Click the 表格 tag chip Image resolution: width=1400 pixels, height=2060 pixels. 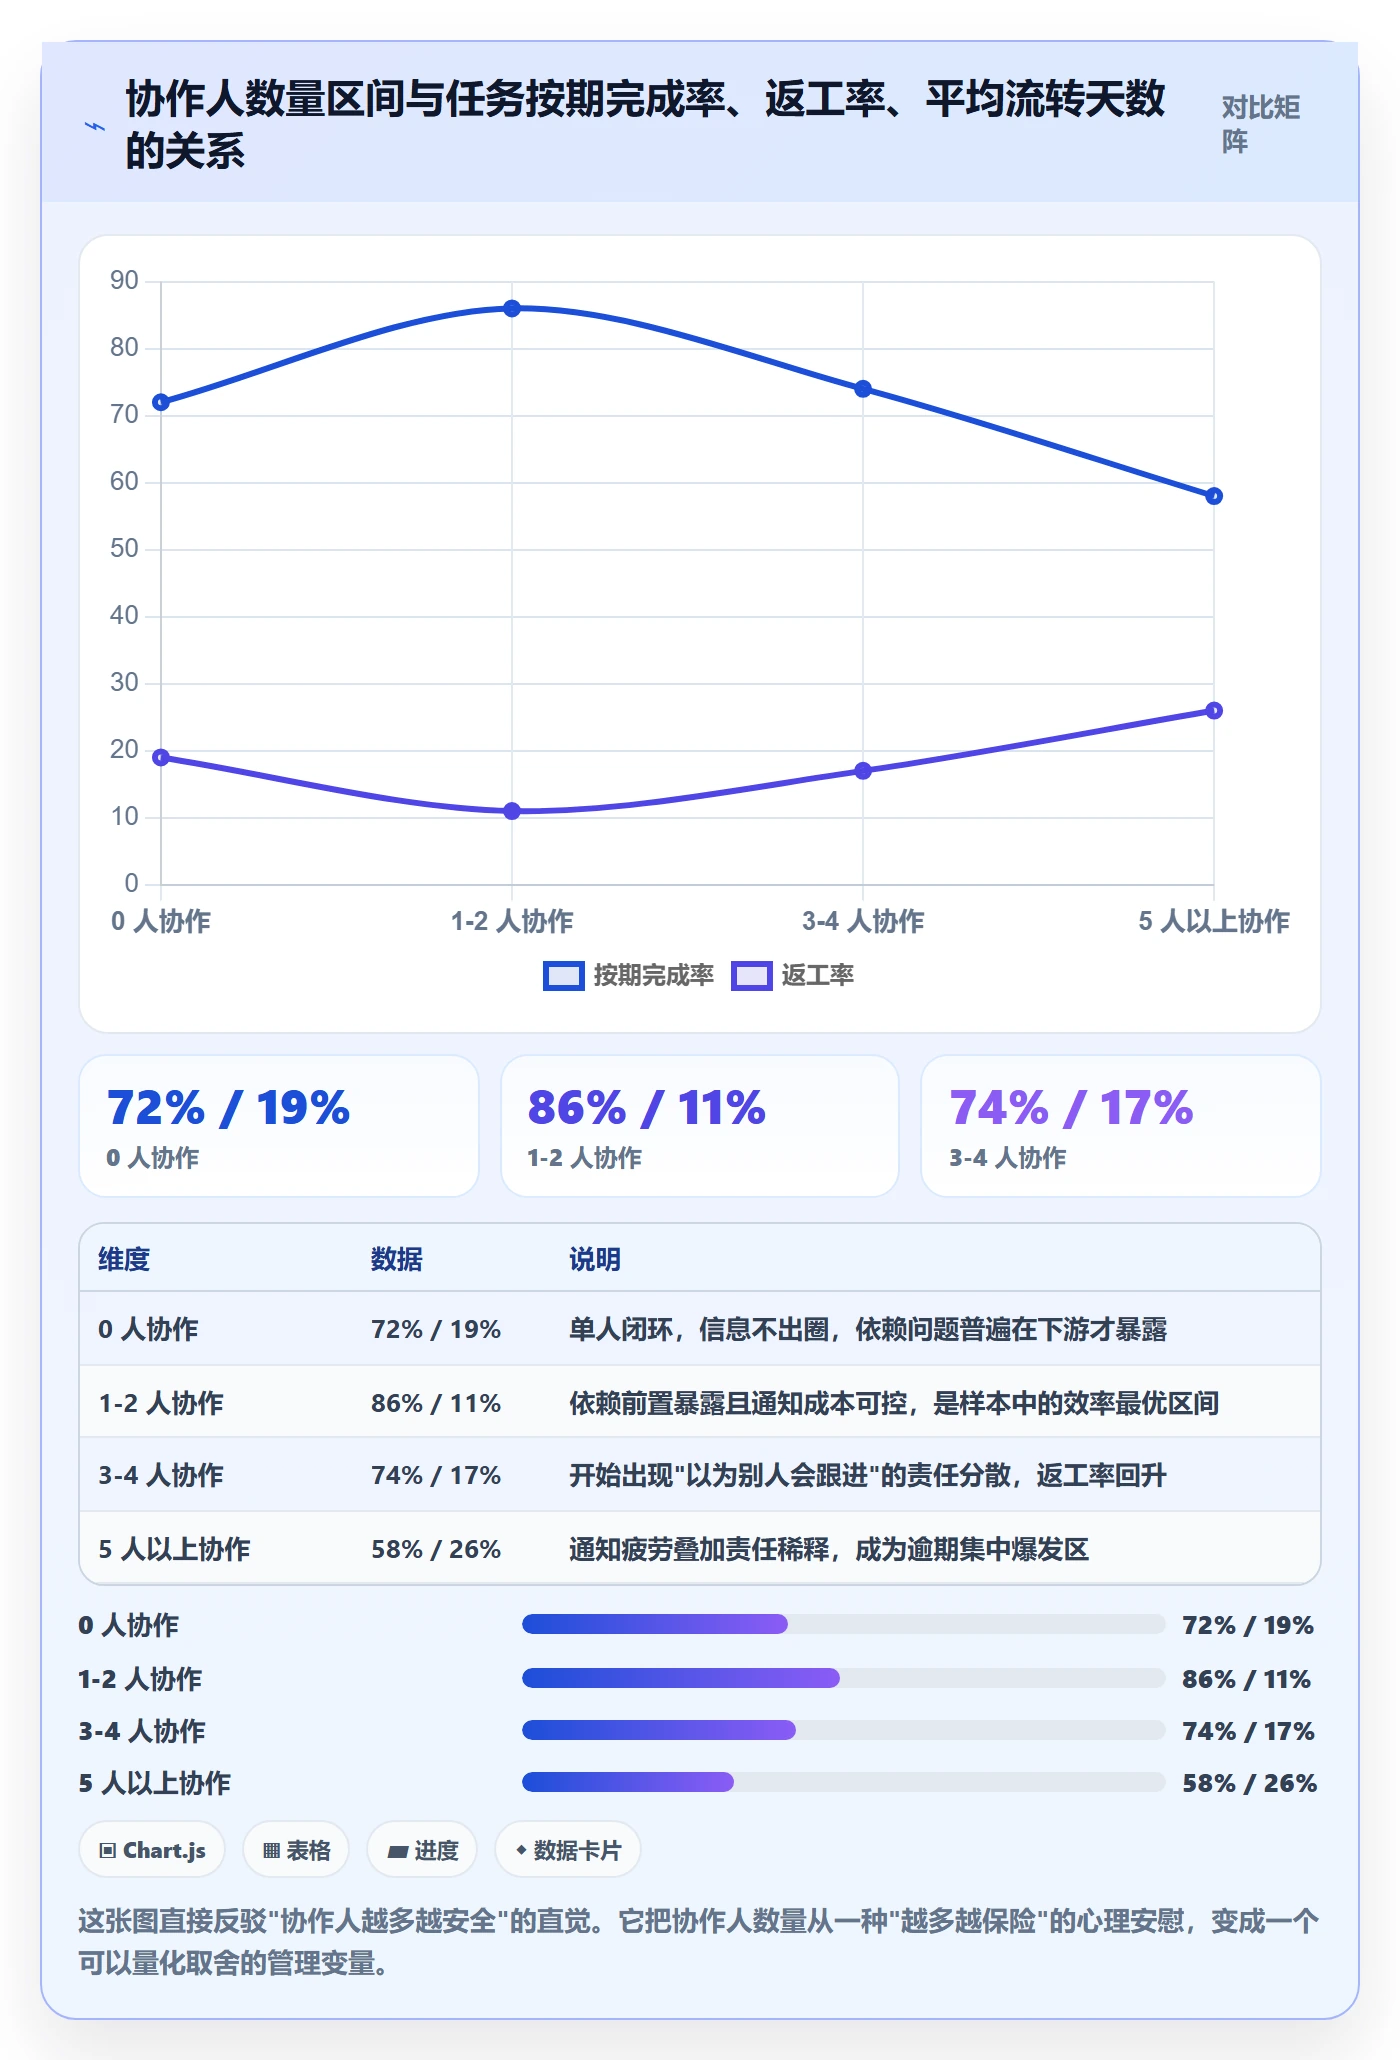(296, 1850)
